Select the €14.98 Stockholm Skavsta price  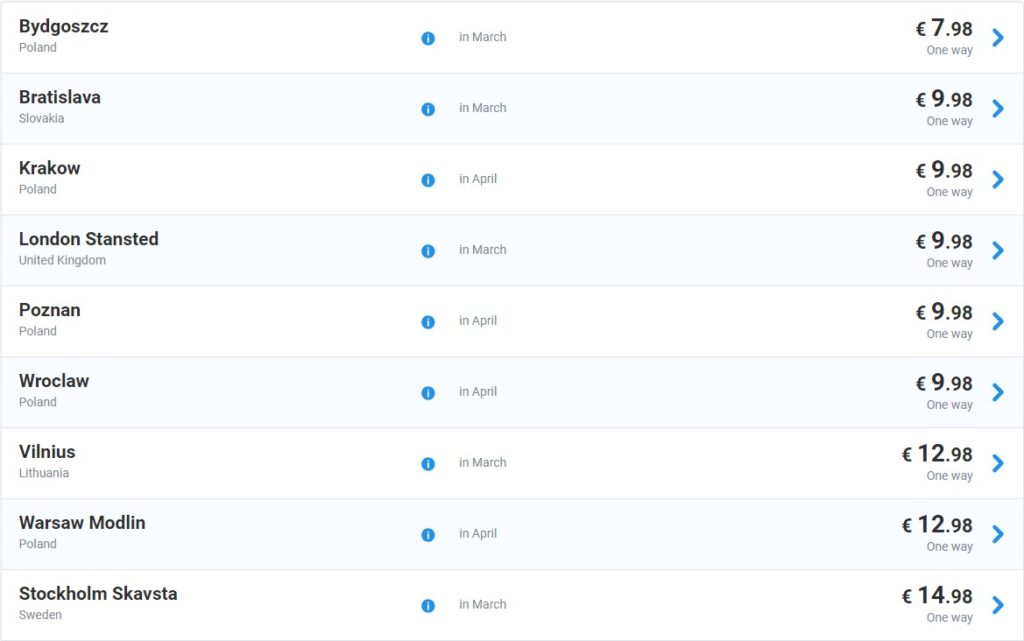pyautogui.click(x=937, y=596)
